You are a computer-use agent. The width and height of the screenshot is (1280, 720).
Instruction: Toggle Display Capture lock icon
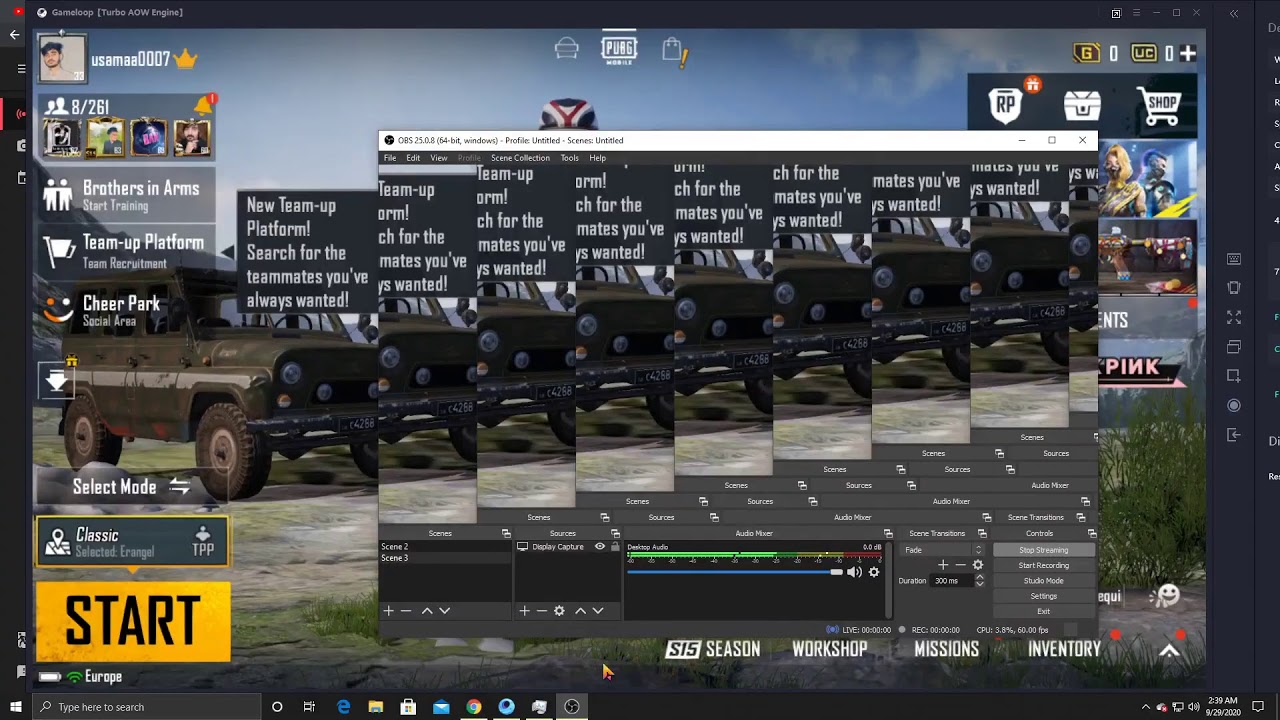615,547
